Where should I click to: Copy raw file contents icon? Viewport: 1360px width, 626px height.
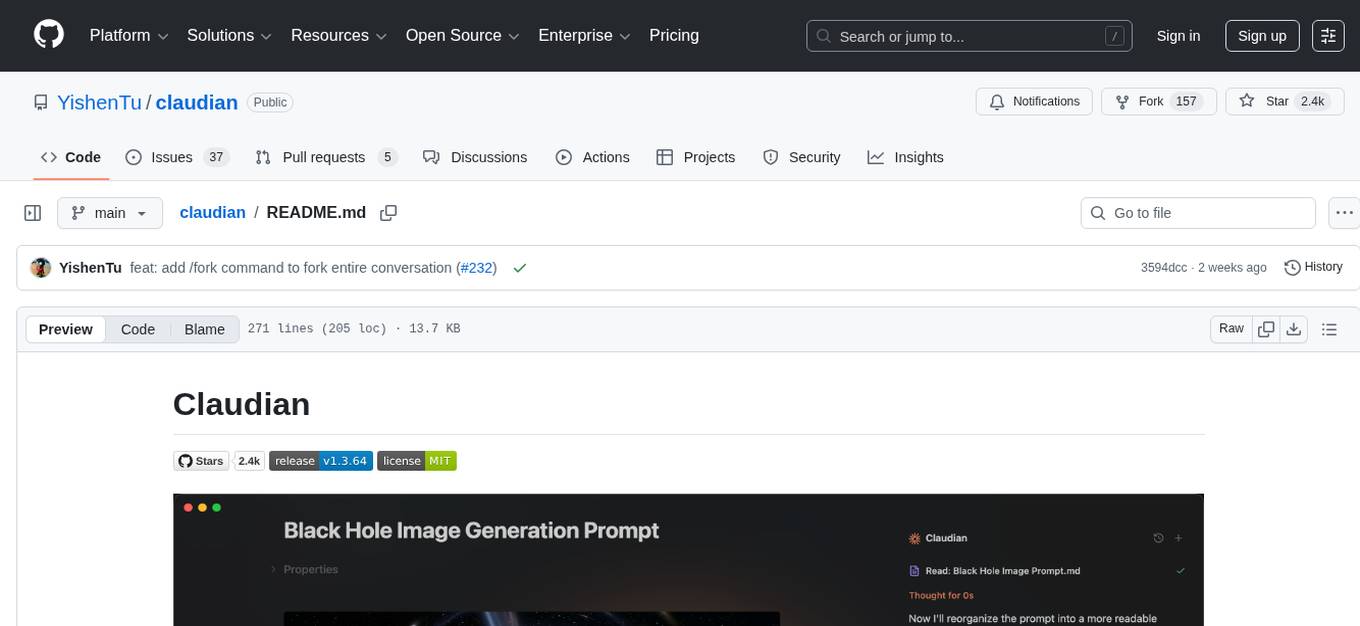1266,329
